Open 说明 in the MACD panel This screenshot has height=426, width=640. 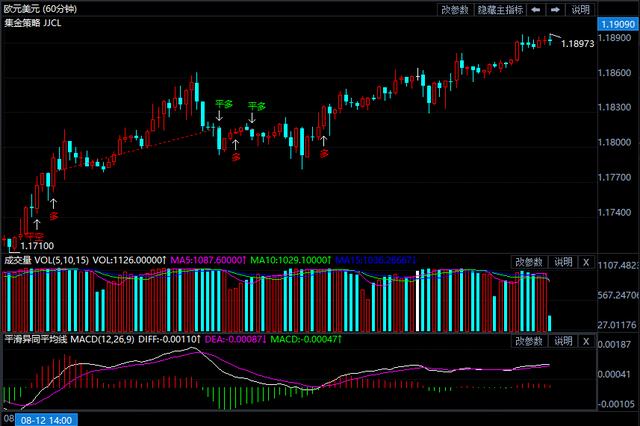[563, 342]
